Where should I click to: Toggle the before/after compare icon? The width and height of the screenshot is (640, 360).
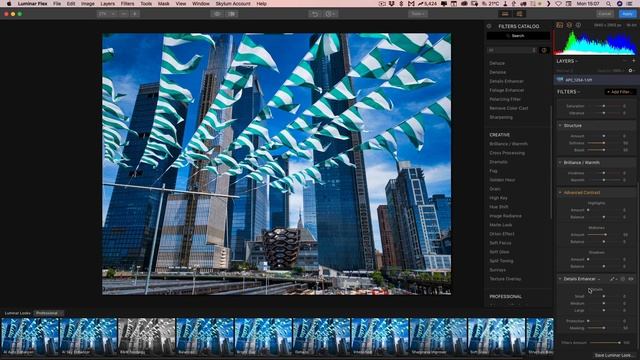click(232, 14)
